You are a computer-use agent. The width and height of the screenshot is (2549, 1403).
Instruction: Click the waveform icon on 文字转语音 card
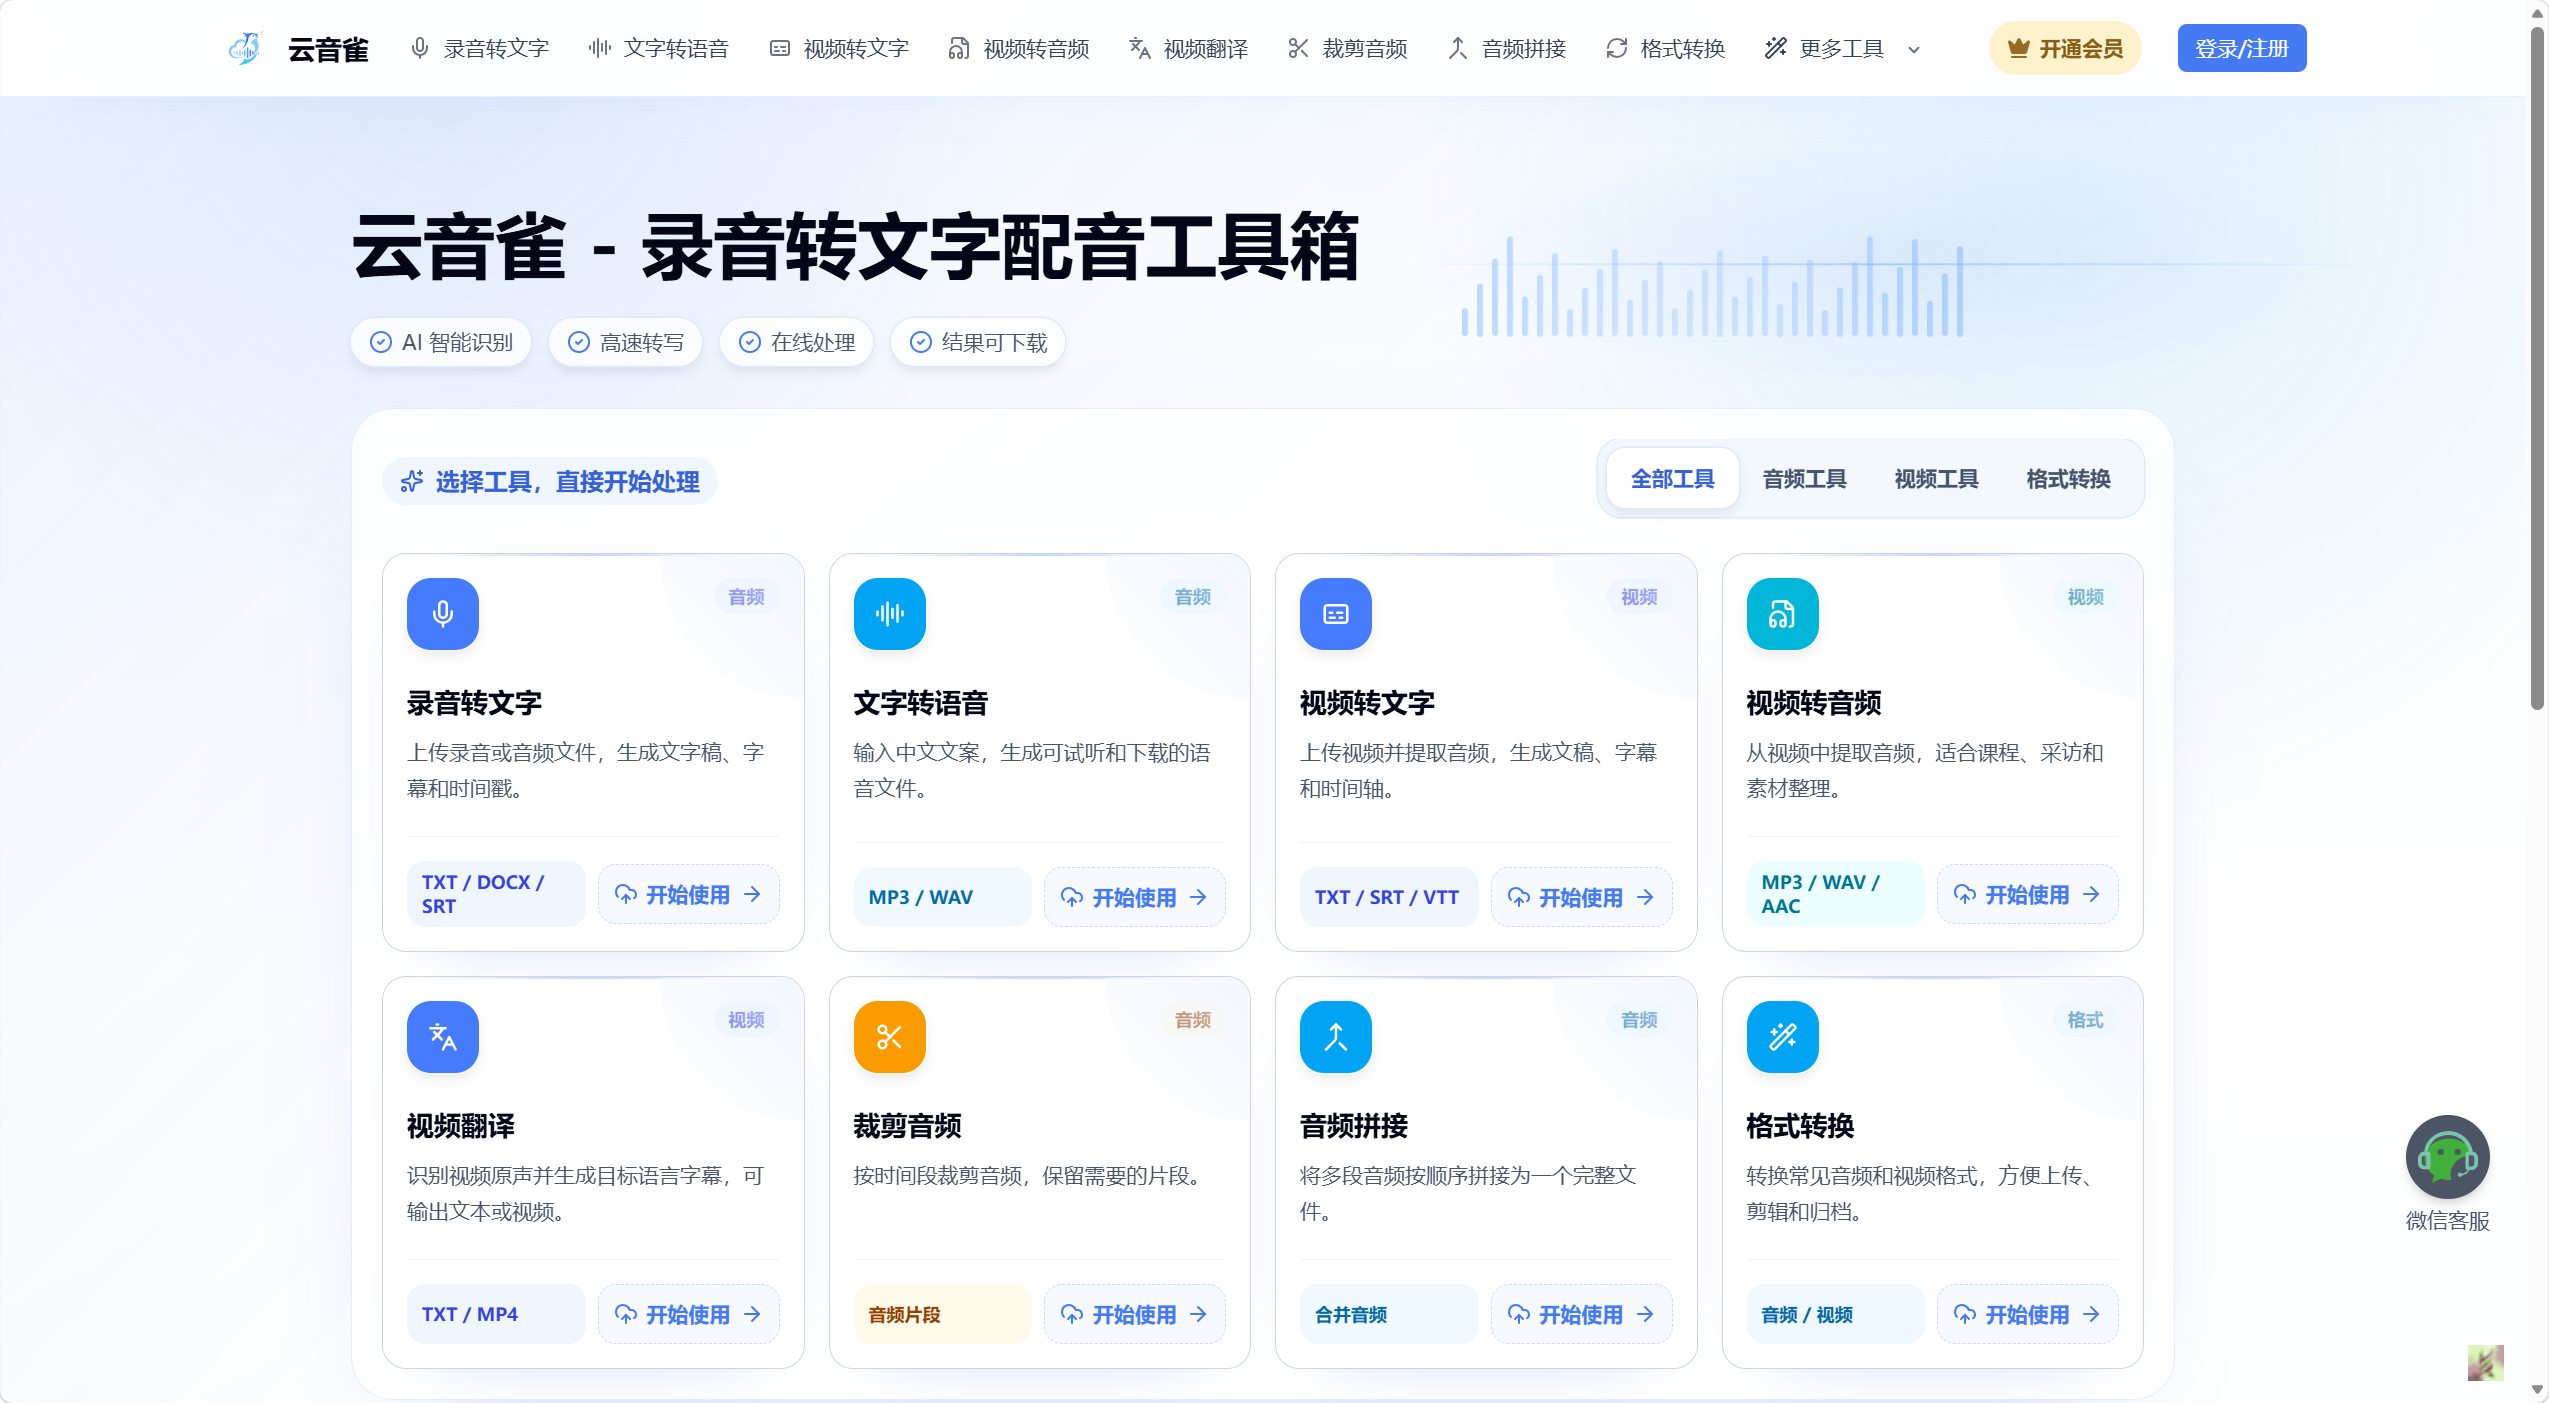[890, 614]
